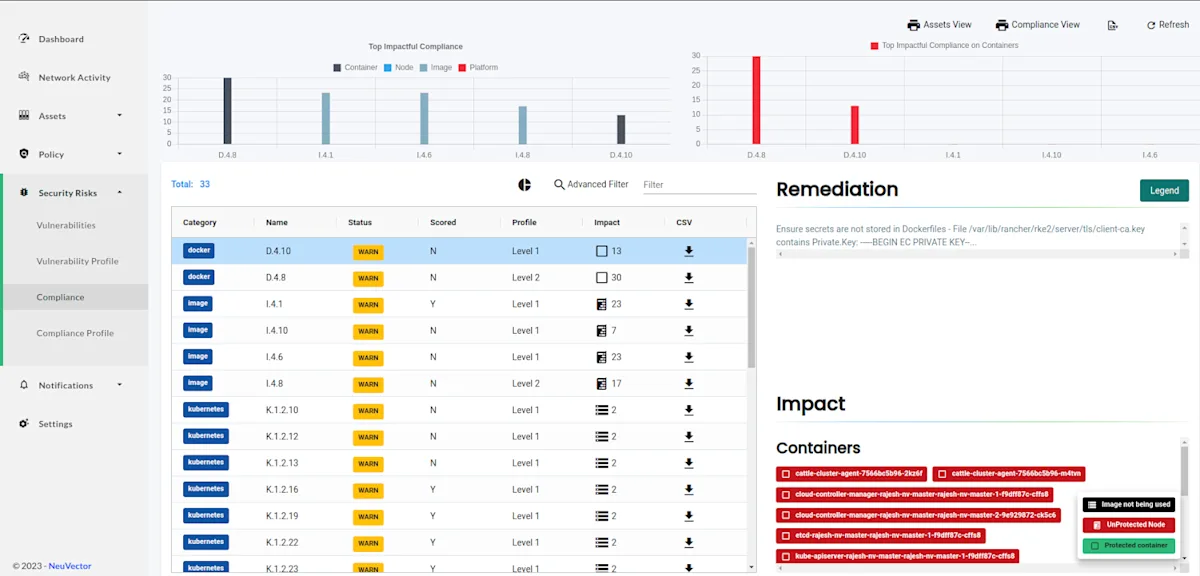Open Vulnerability Profile submenu

click(x=77, y=261)
